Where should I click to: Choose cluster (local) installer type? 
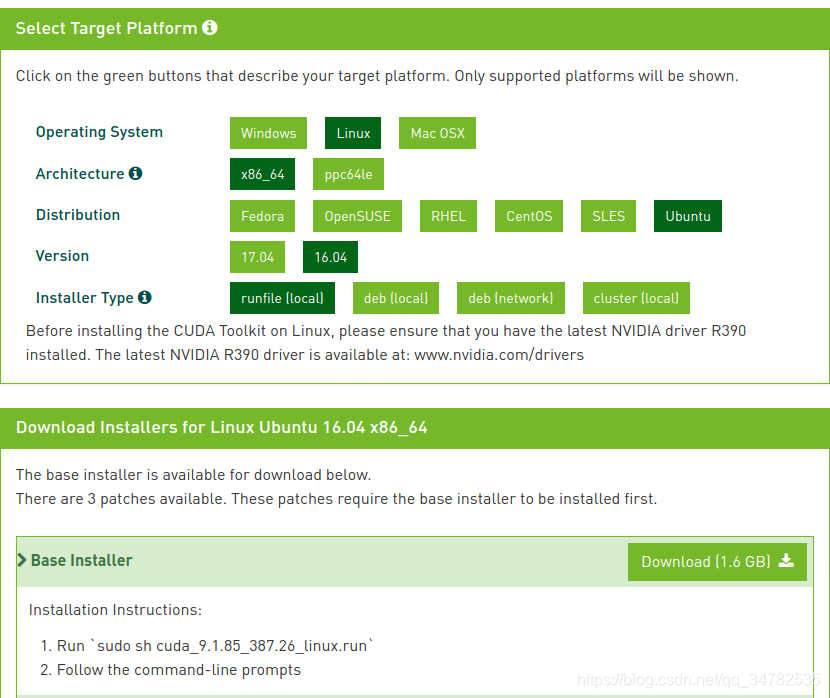(636, 298)
